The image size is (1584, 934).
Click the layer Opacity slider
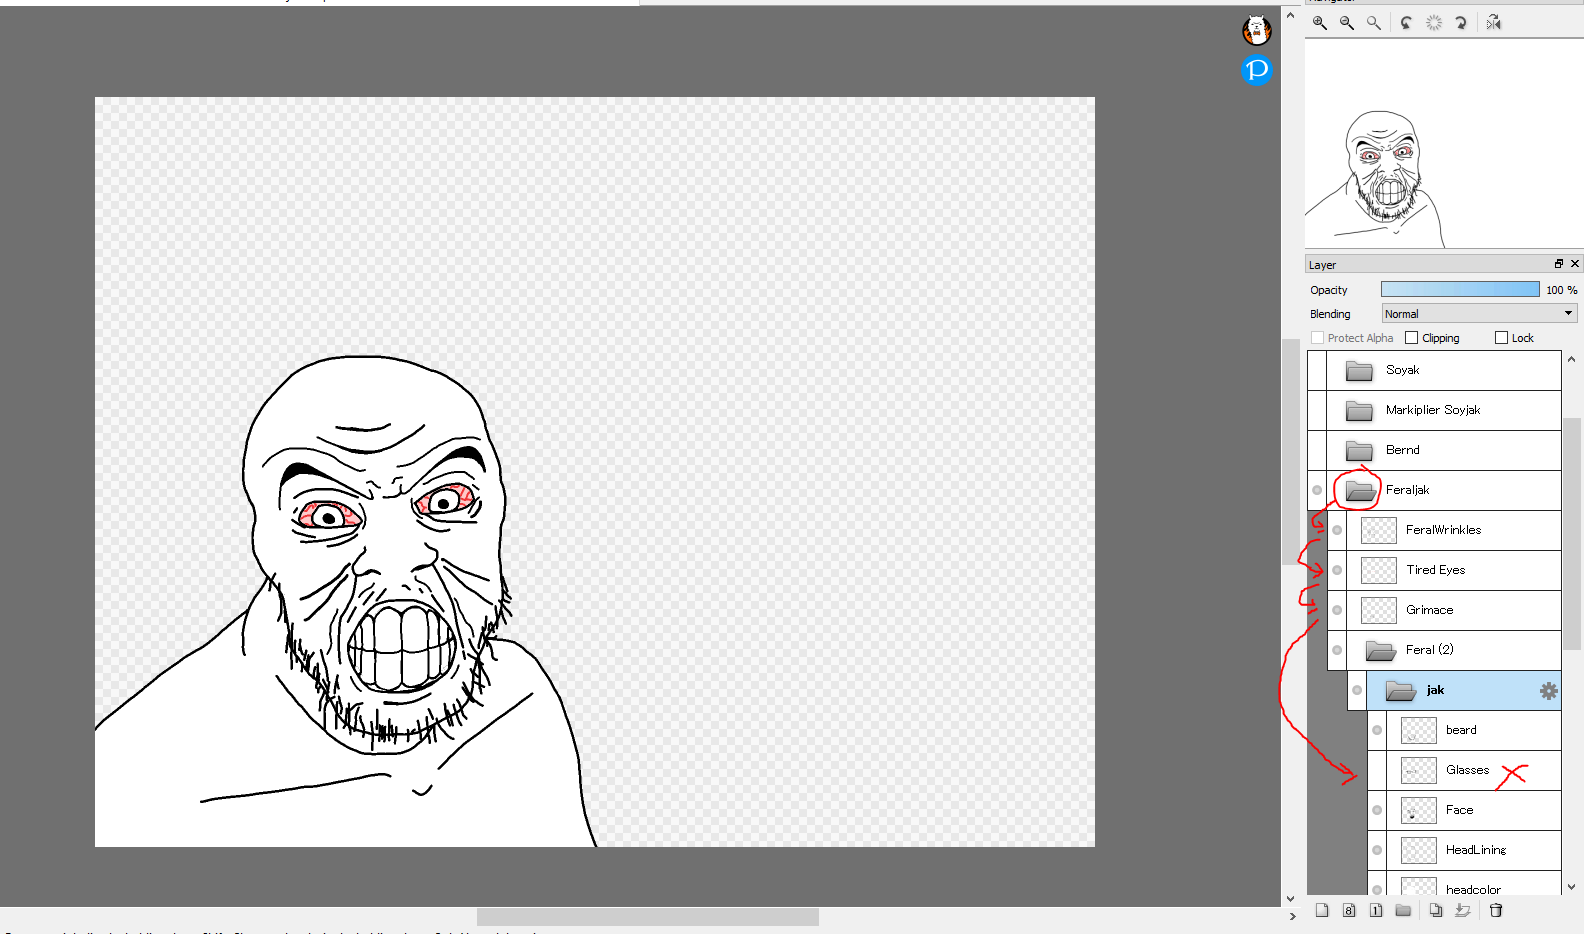[1460, 290]
